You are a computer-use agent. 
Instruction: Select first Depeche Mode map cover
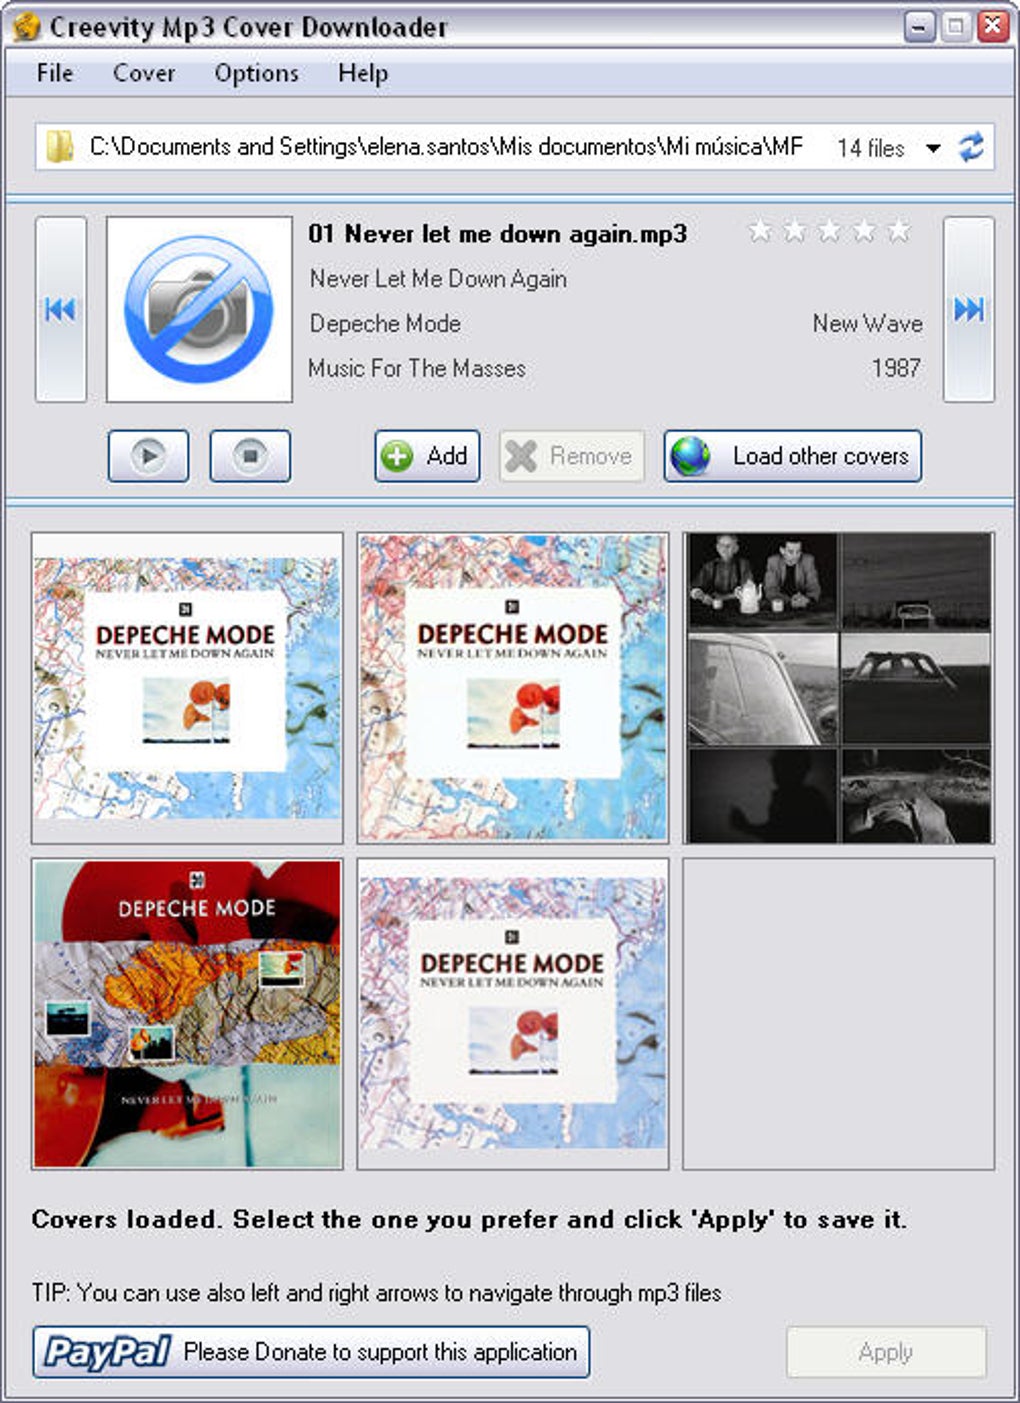coord(187,688)
